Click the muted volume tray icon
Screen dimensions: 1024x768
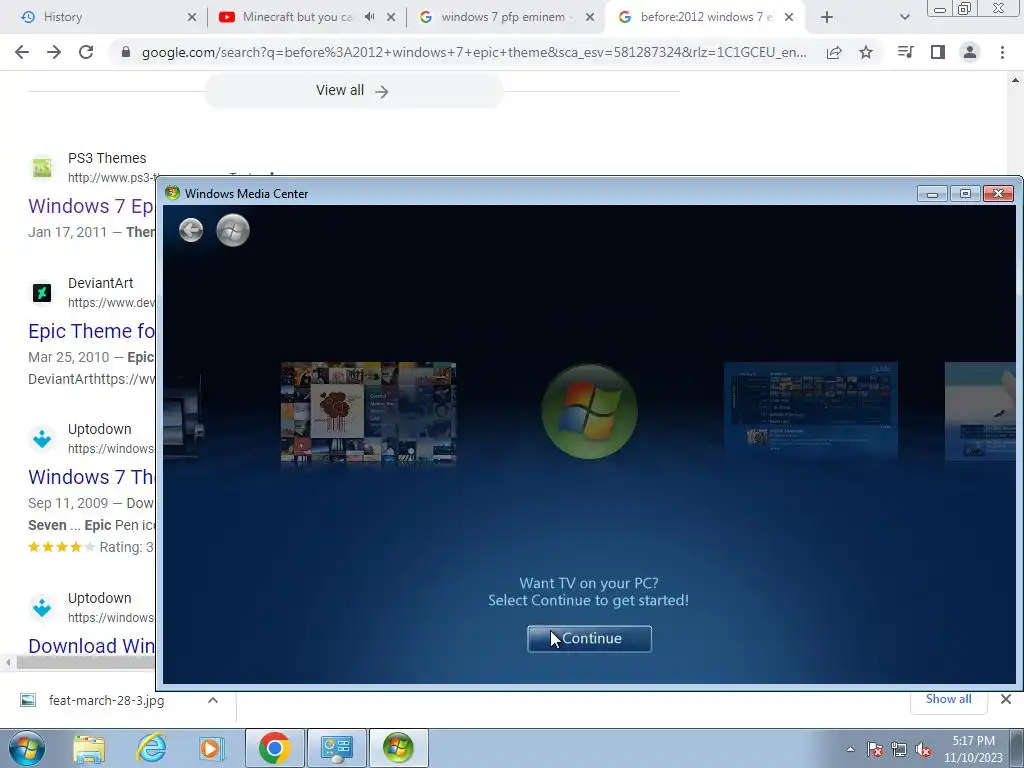click(923, 750)
